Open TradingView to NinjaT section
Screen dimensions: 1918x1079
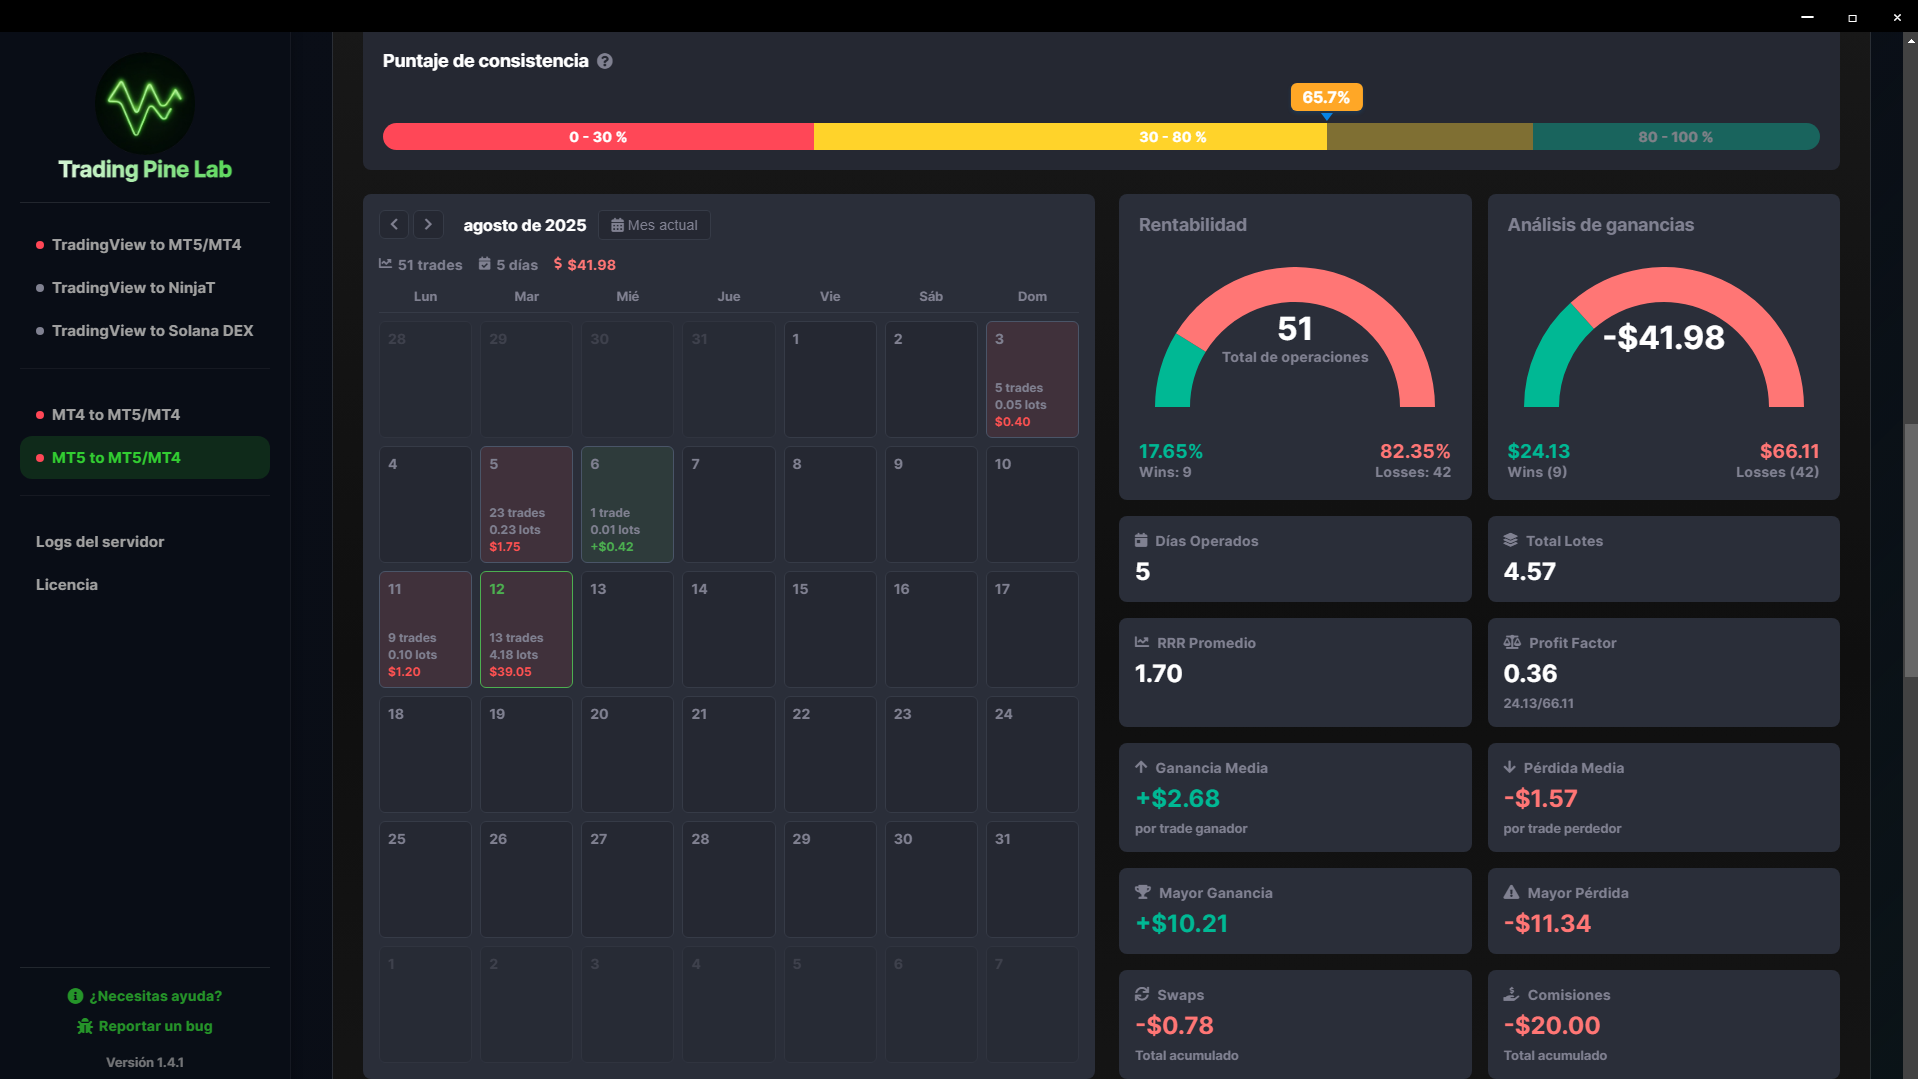(133, 288)
